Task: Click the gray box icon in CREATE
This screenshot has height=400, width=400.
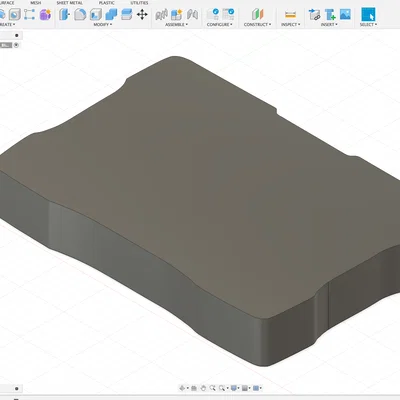Action: click(x=14, y=14)
